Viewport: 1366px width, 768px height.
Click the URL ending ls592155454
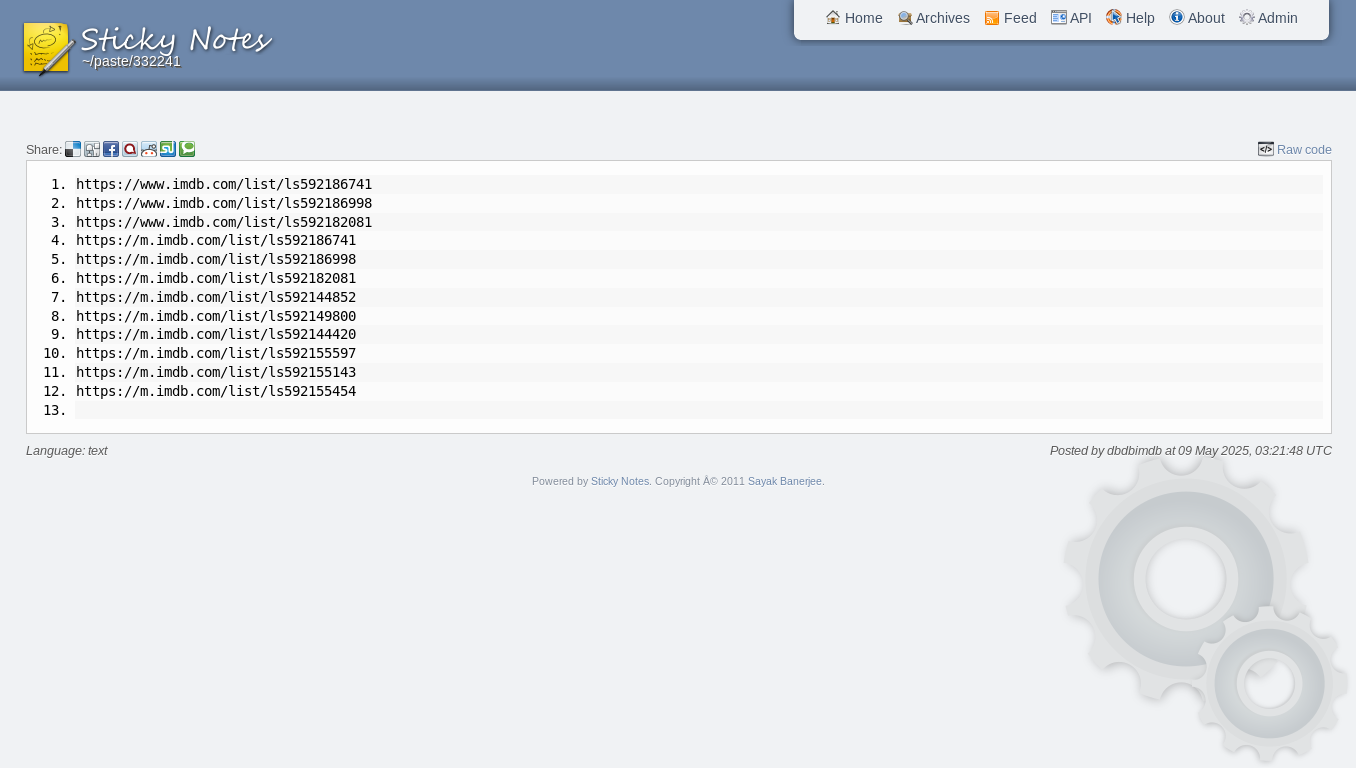(x=216, y=391)
